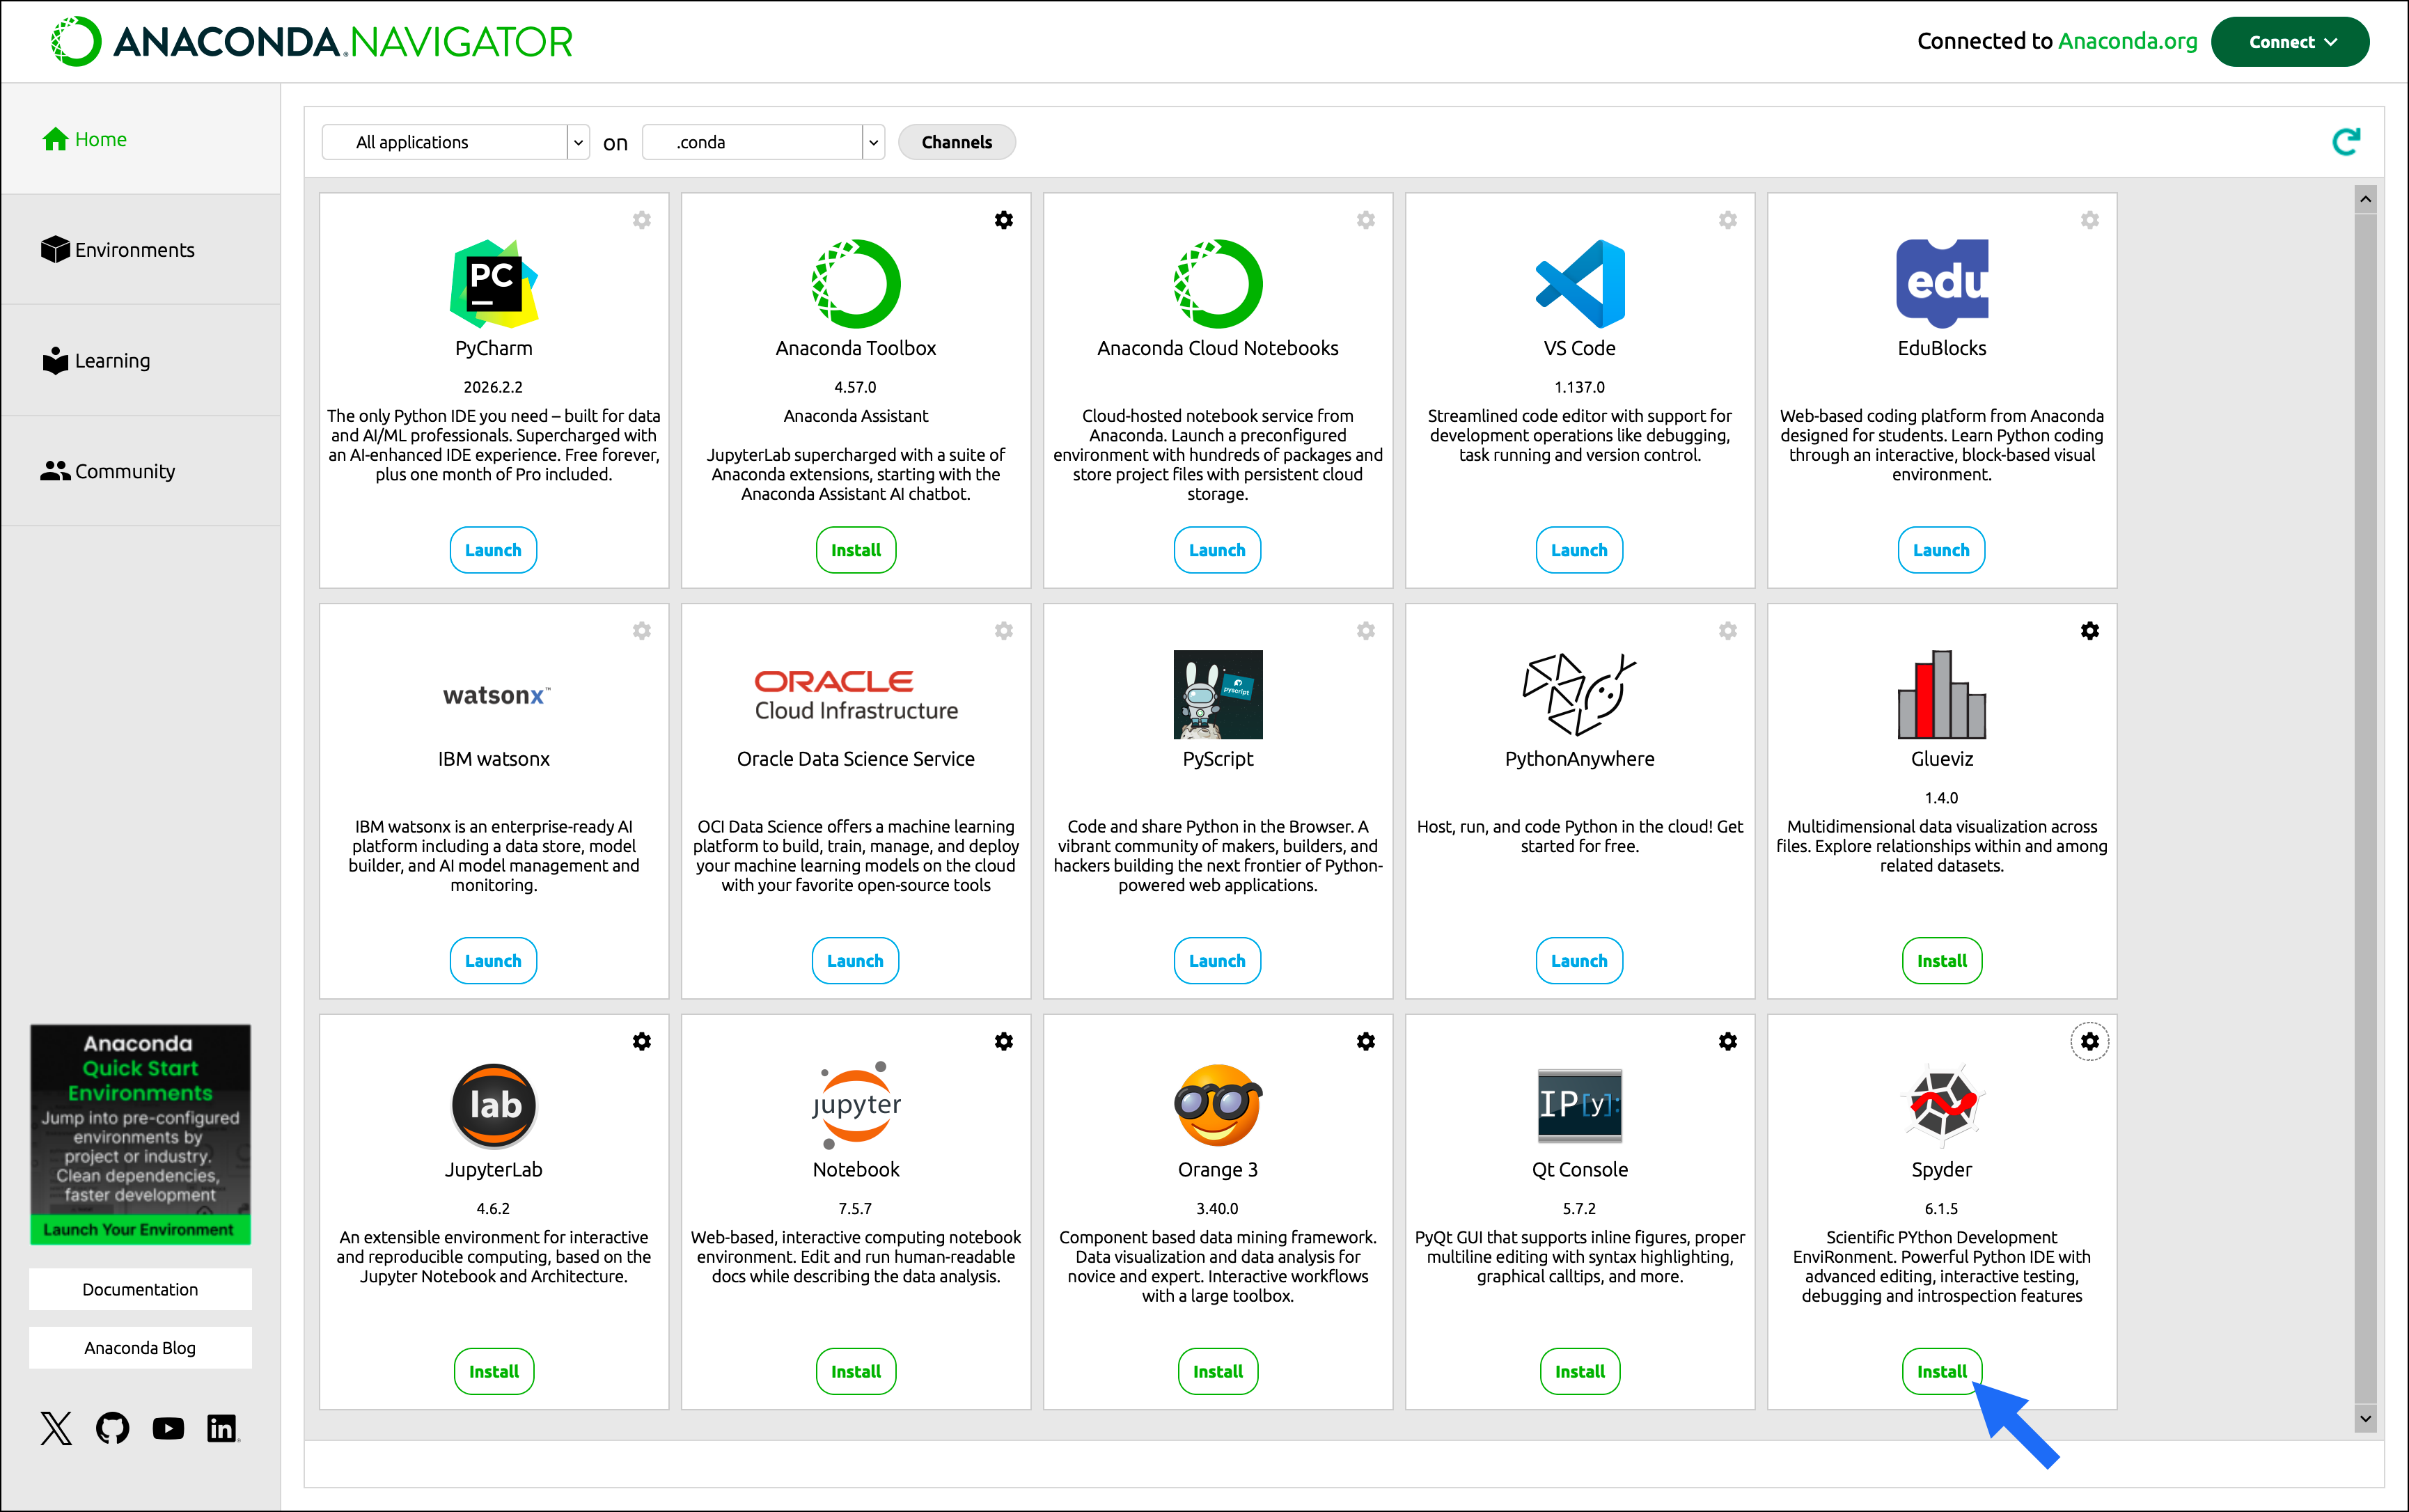Install Spyder
Image resolution: width=2409 pixels, height=1512 pixels.
(1942, 1372)
